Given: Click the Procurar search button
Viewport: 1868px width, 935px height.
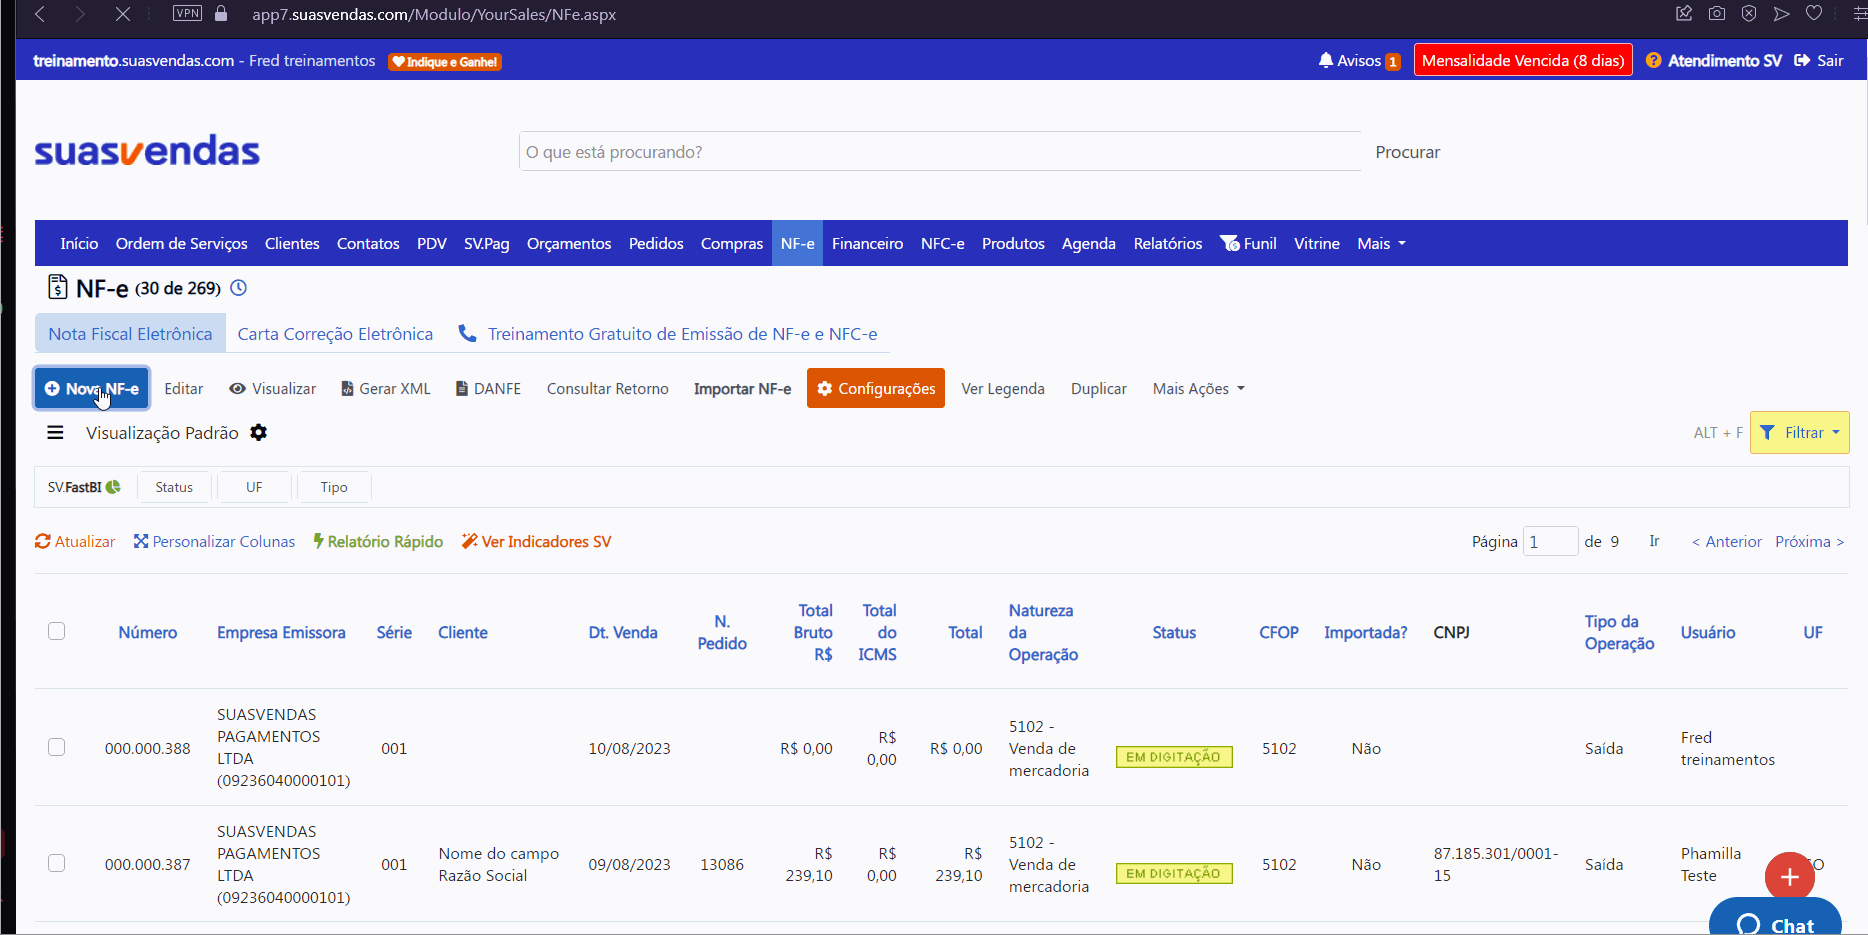Looking at the screenshot, I should [1407, 152].
